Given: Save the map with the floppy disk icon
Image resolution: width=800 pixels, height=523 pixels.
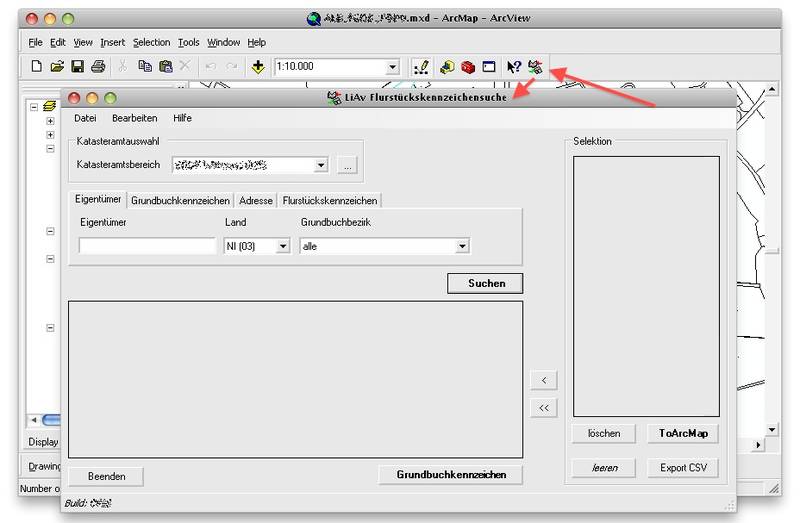Looking at the screenshot, I should (x=78, y=66).
